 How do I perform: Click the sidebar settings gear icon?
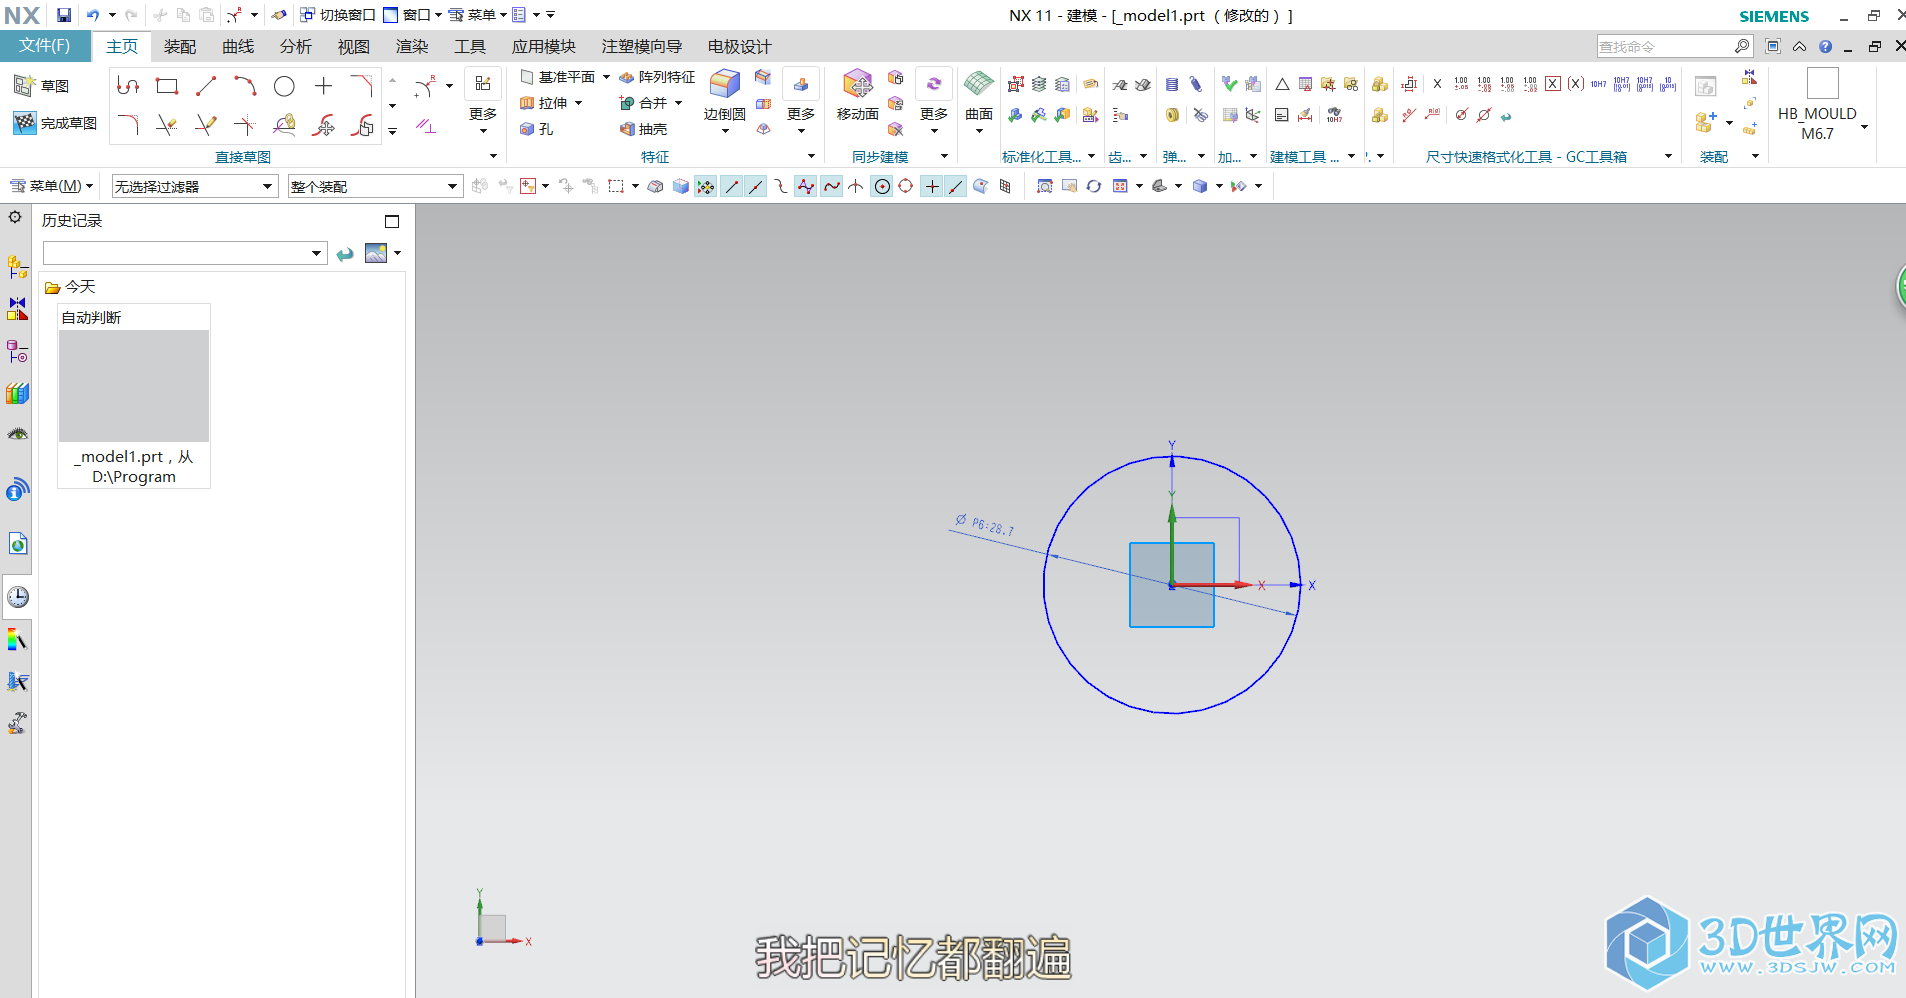(15, 217)
